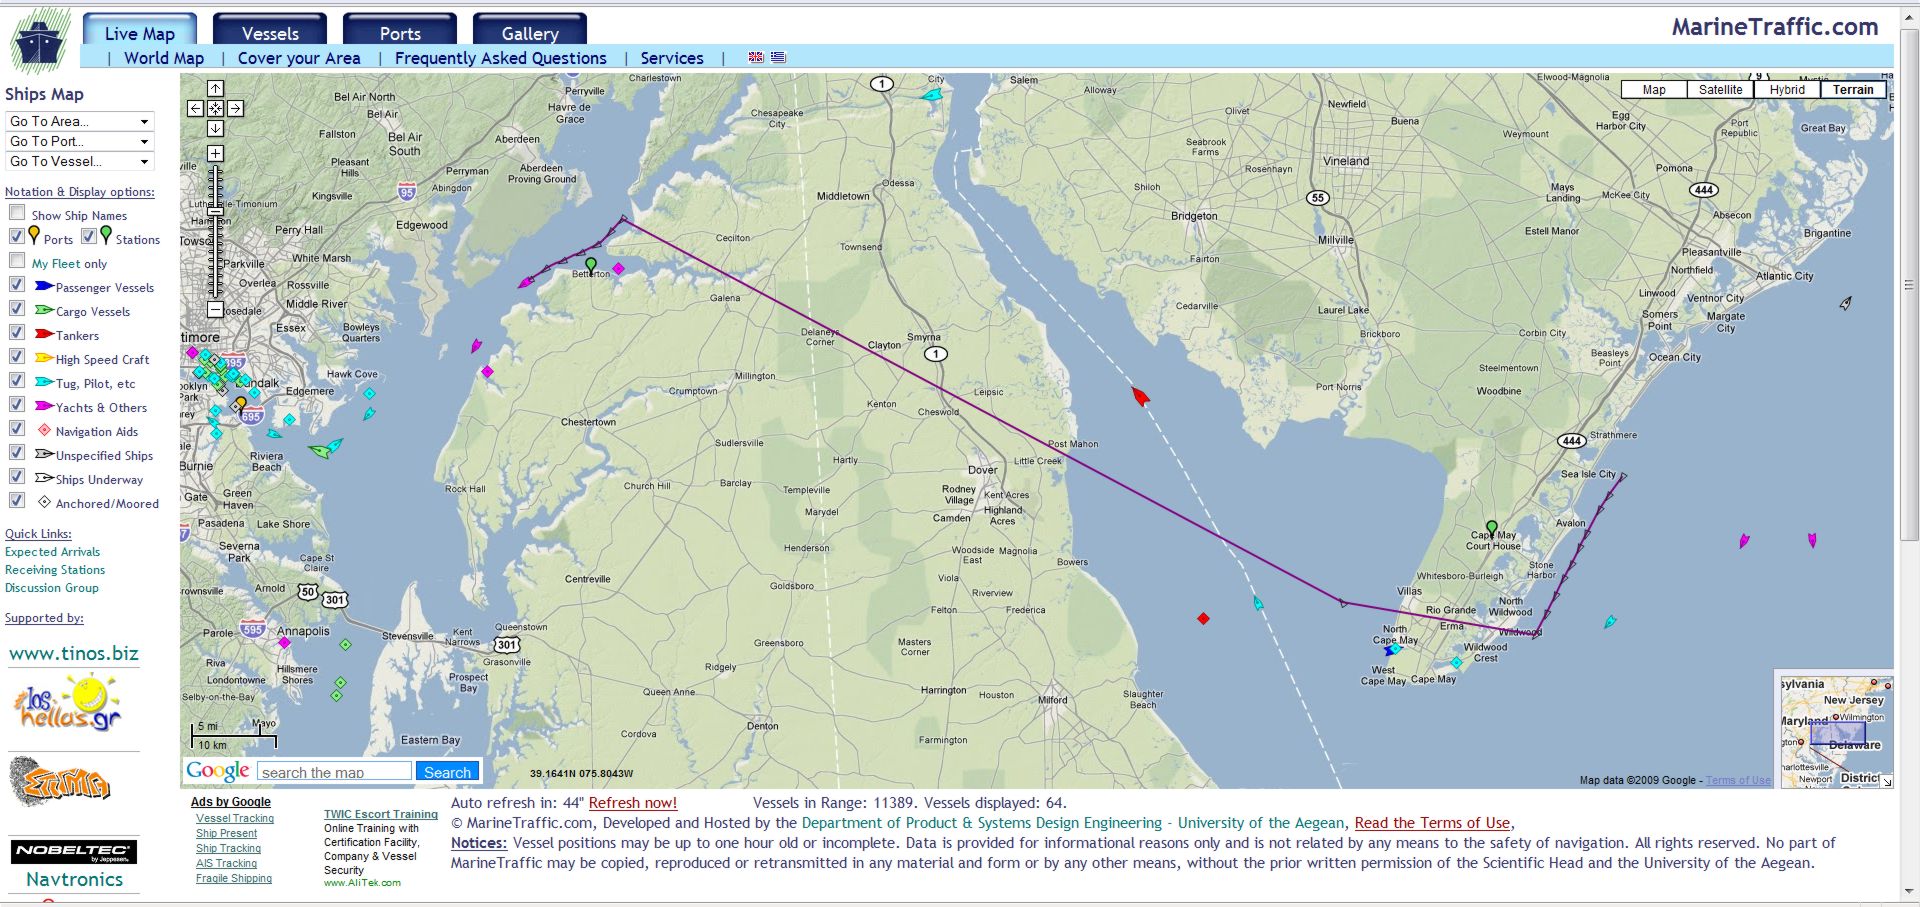Viewport: 1920px width, 907px height.
Task: Click the search the map input field
Action: pos(334,771)
